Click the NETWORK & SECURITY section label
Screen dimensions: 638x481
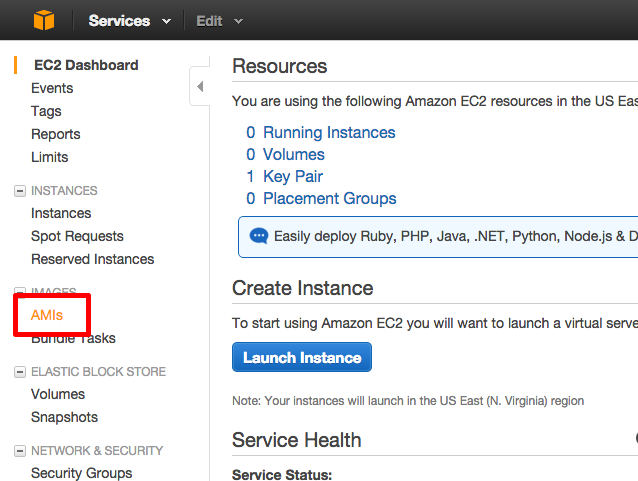pos(97,451)
